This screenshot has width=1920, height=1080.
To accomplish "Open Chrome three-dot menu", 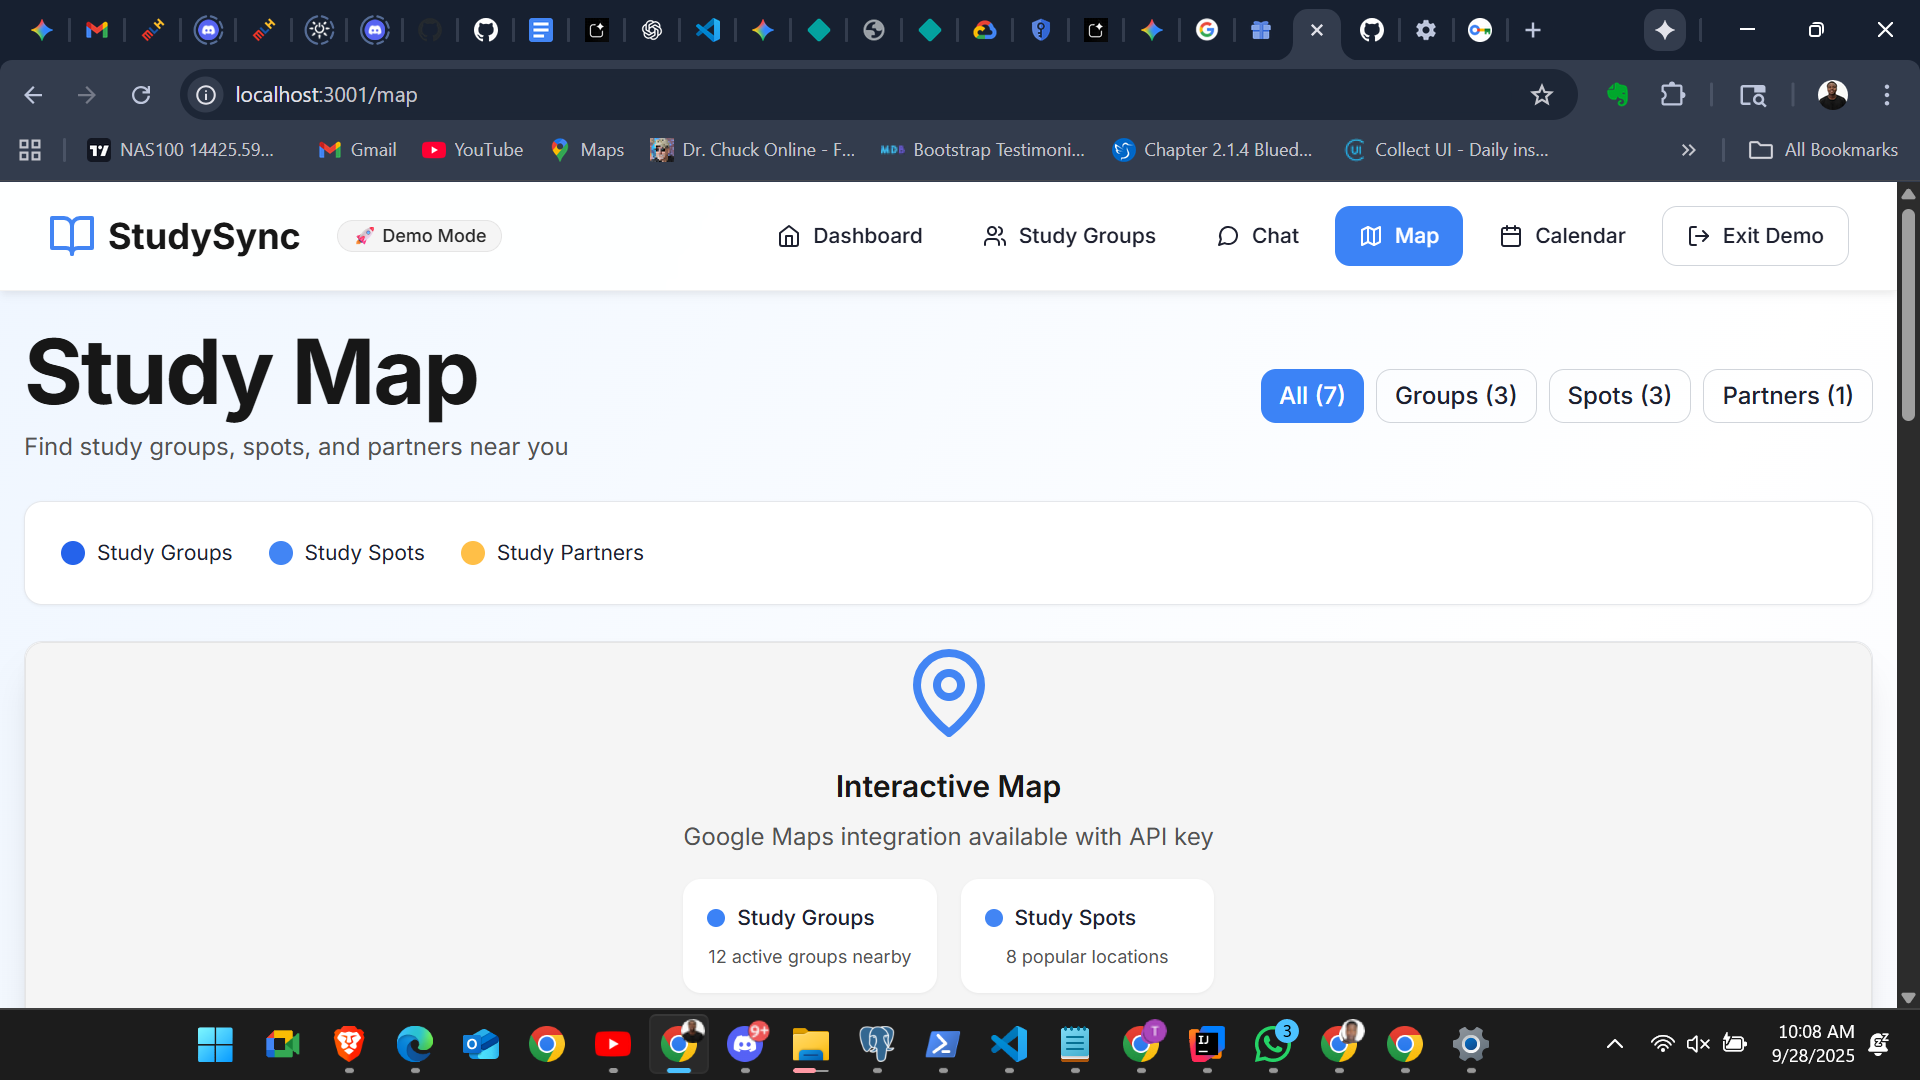I will tap(1886, 95).
